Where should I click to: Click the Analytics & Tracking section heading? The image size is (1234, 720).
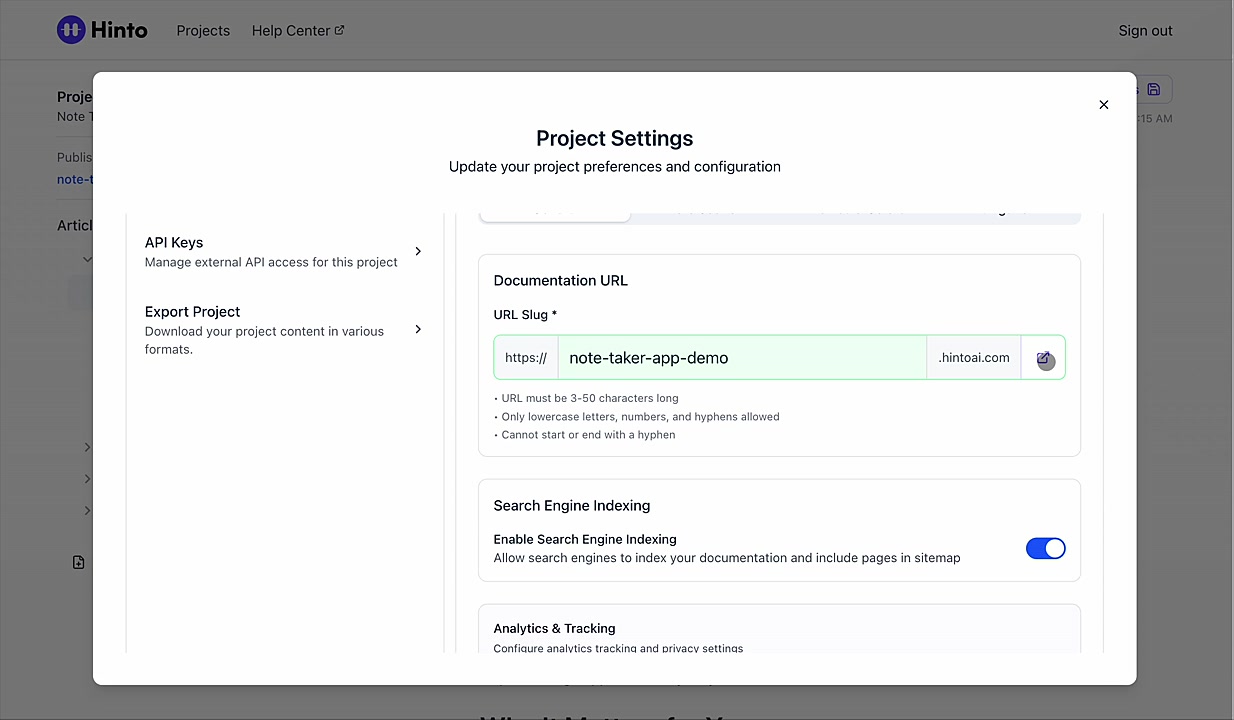[554, 628]
